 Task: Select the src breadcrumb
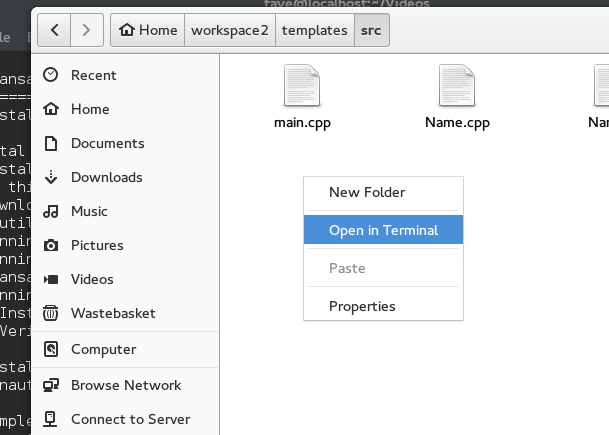coord(371,30)
